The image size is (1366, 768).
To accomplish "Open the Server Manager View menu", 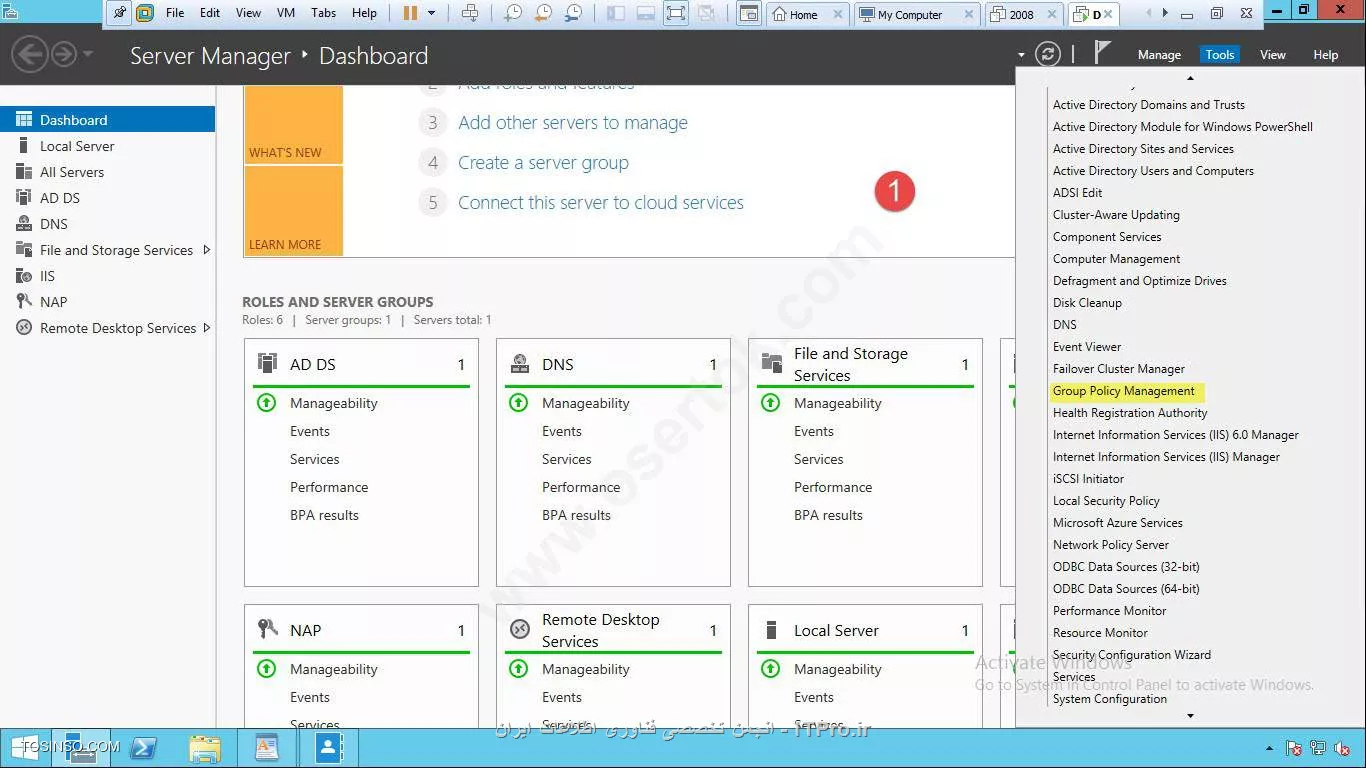I will (x=1272, y=55).
